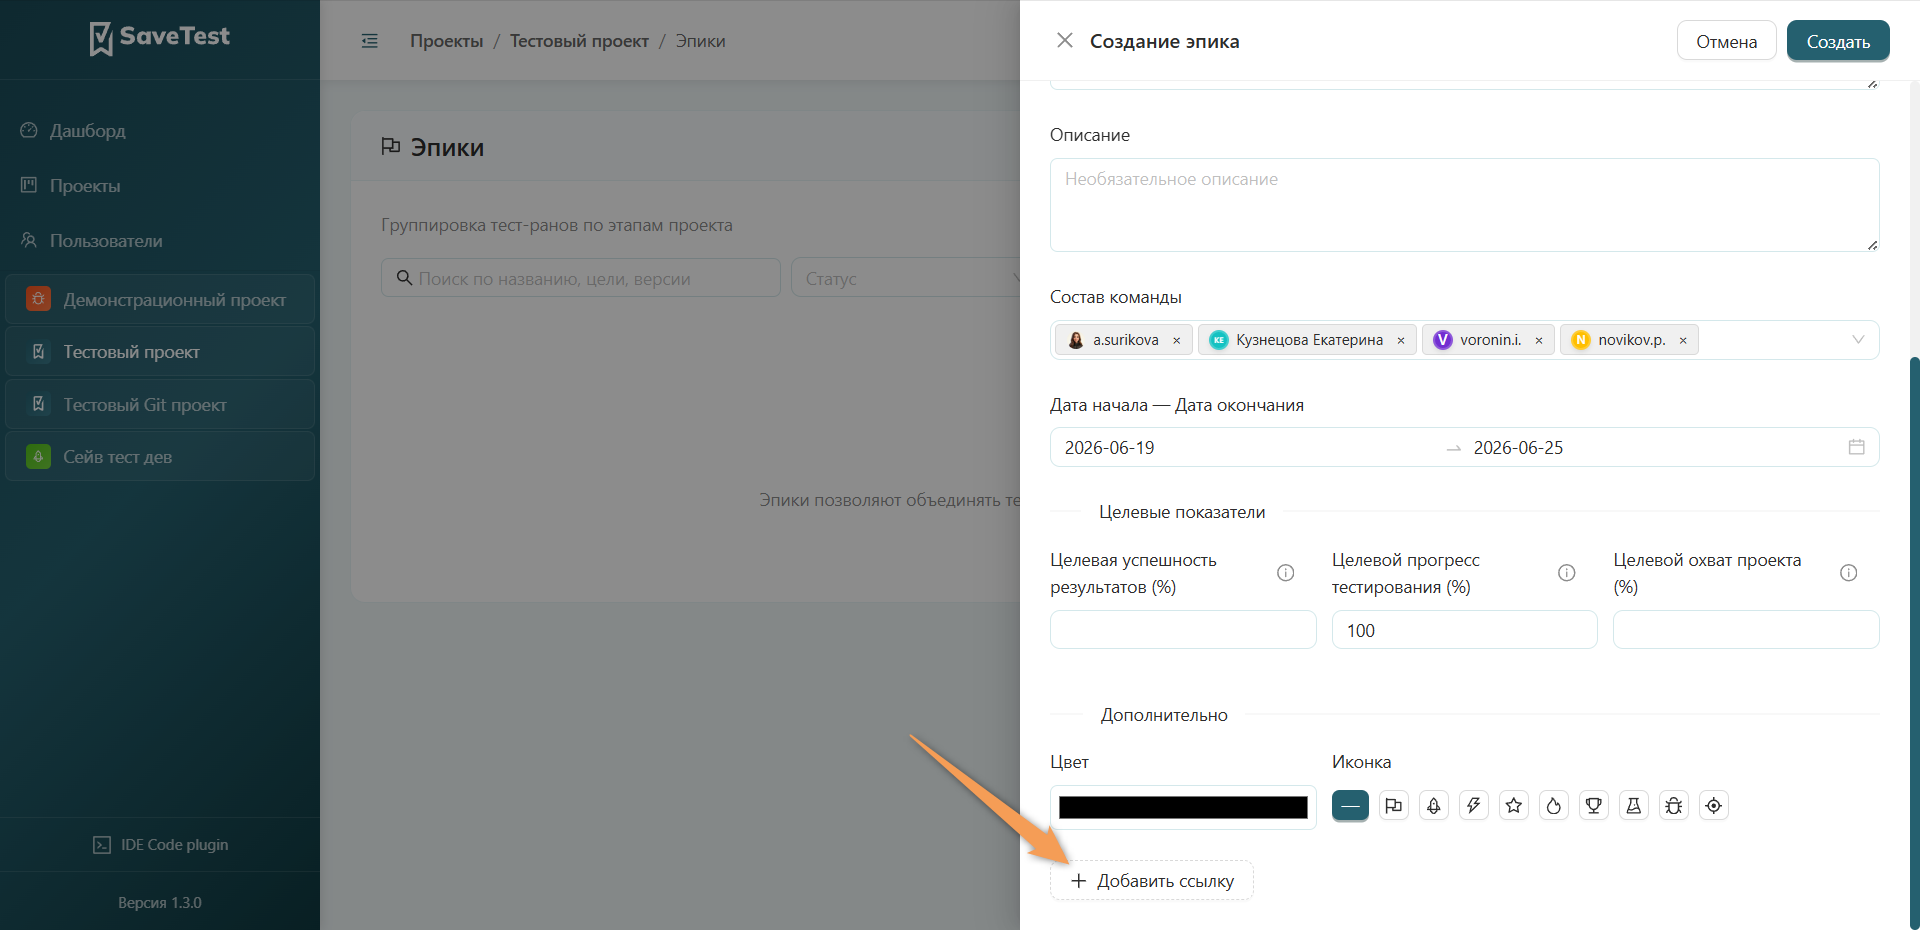
Task: Collapse sidebar via menu toggle icon
Action: coord(370,41)
